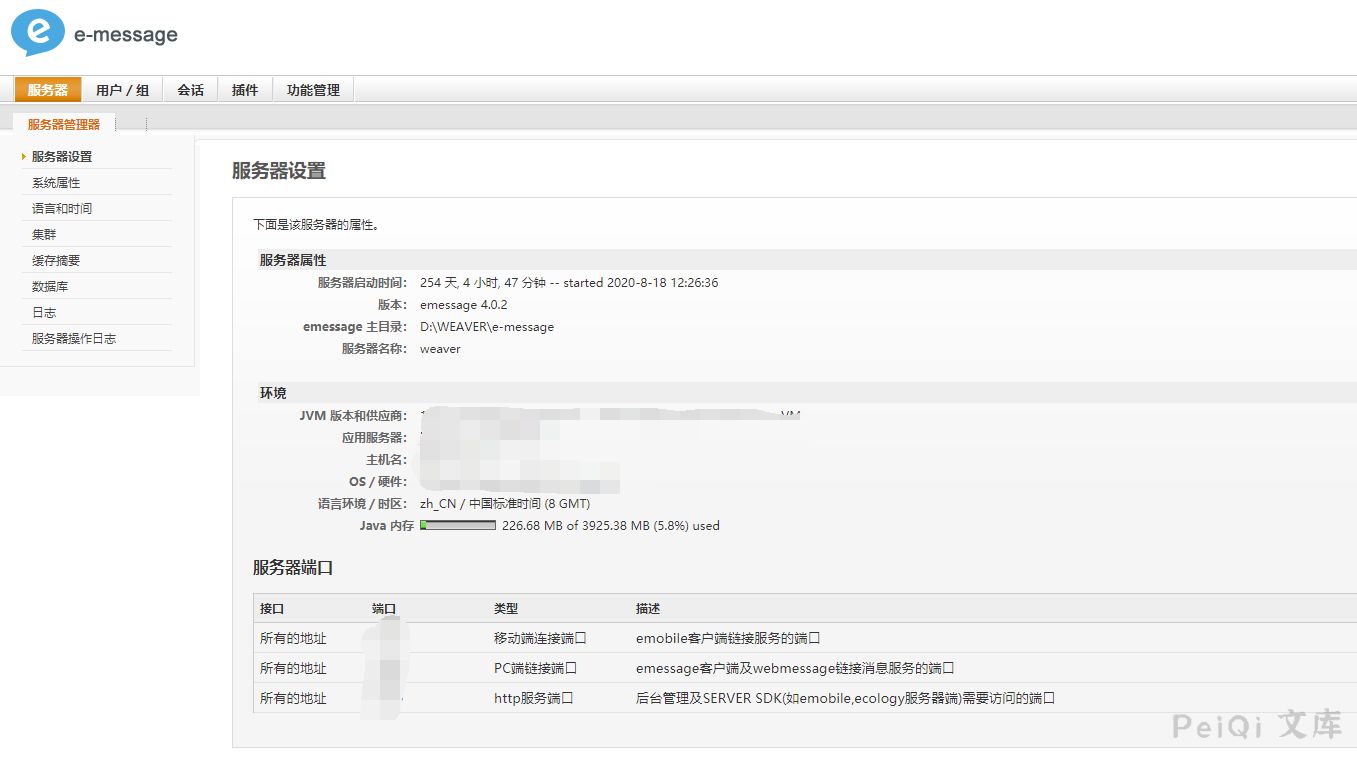Click the 服务器管理器 sub-tab

point(64,125)
